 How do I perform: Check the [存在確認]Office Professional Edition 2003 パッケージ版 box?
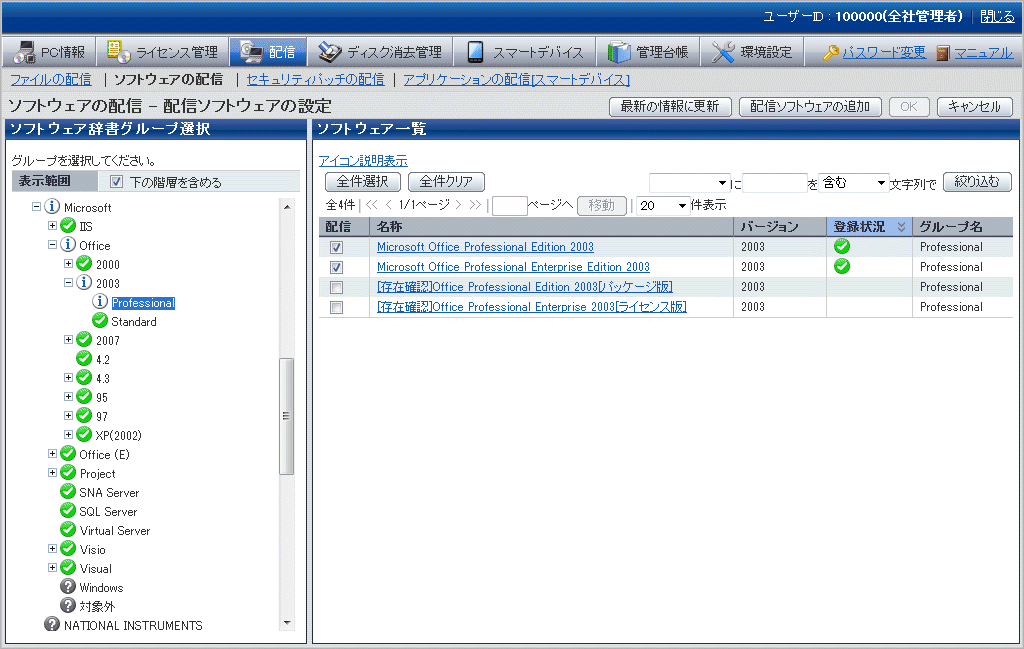pos(336,287)
